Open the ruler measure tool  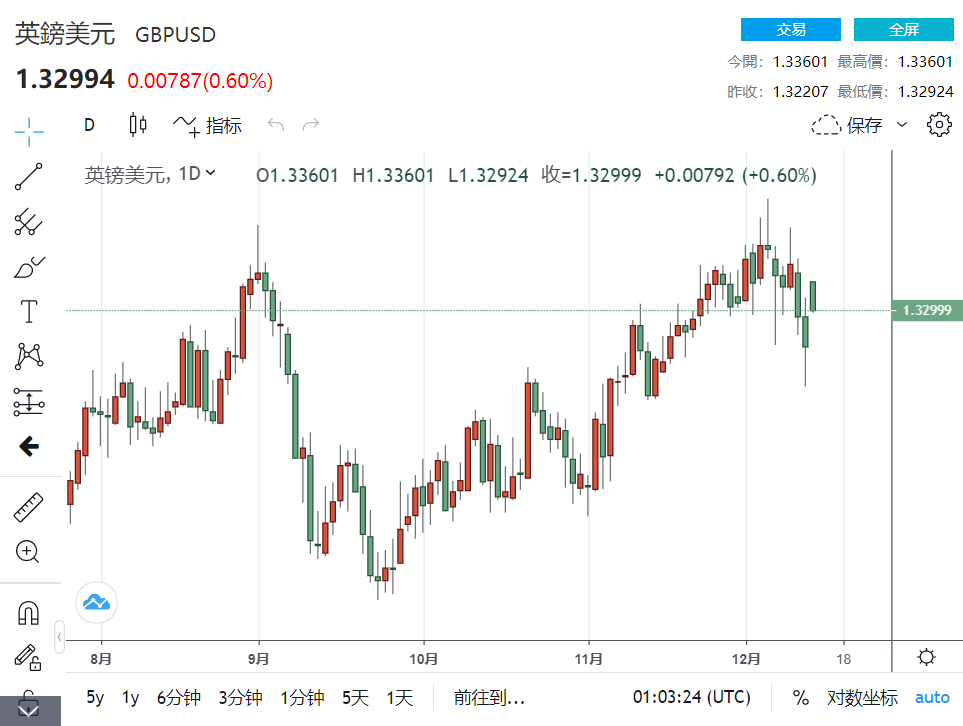[28, 508]
